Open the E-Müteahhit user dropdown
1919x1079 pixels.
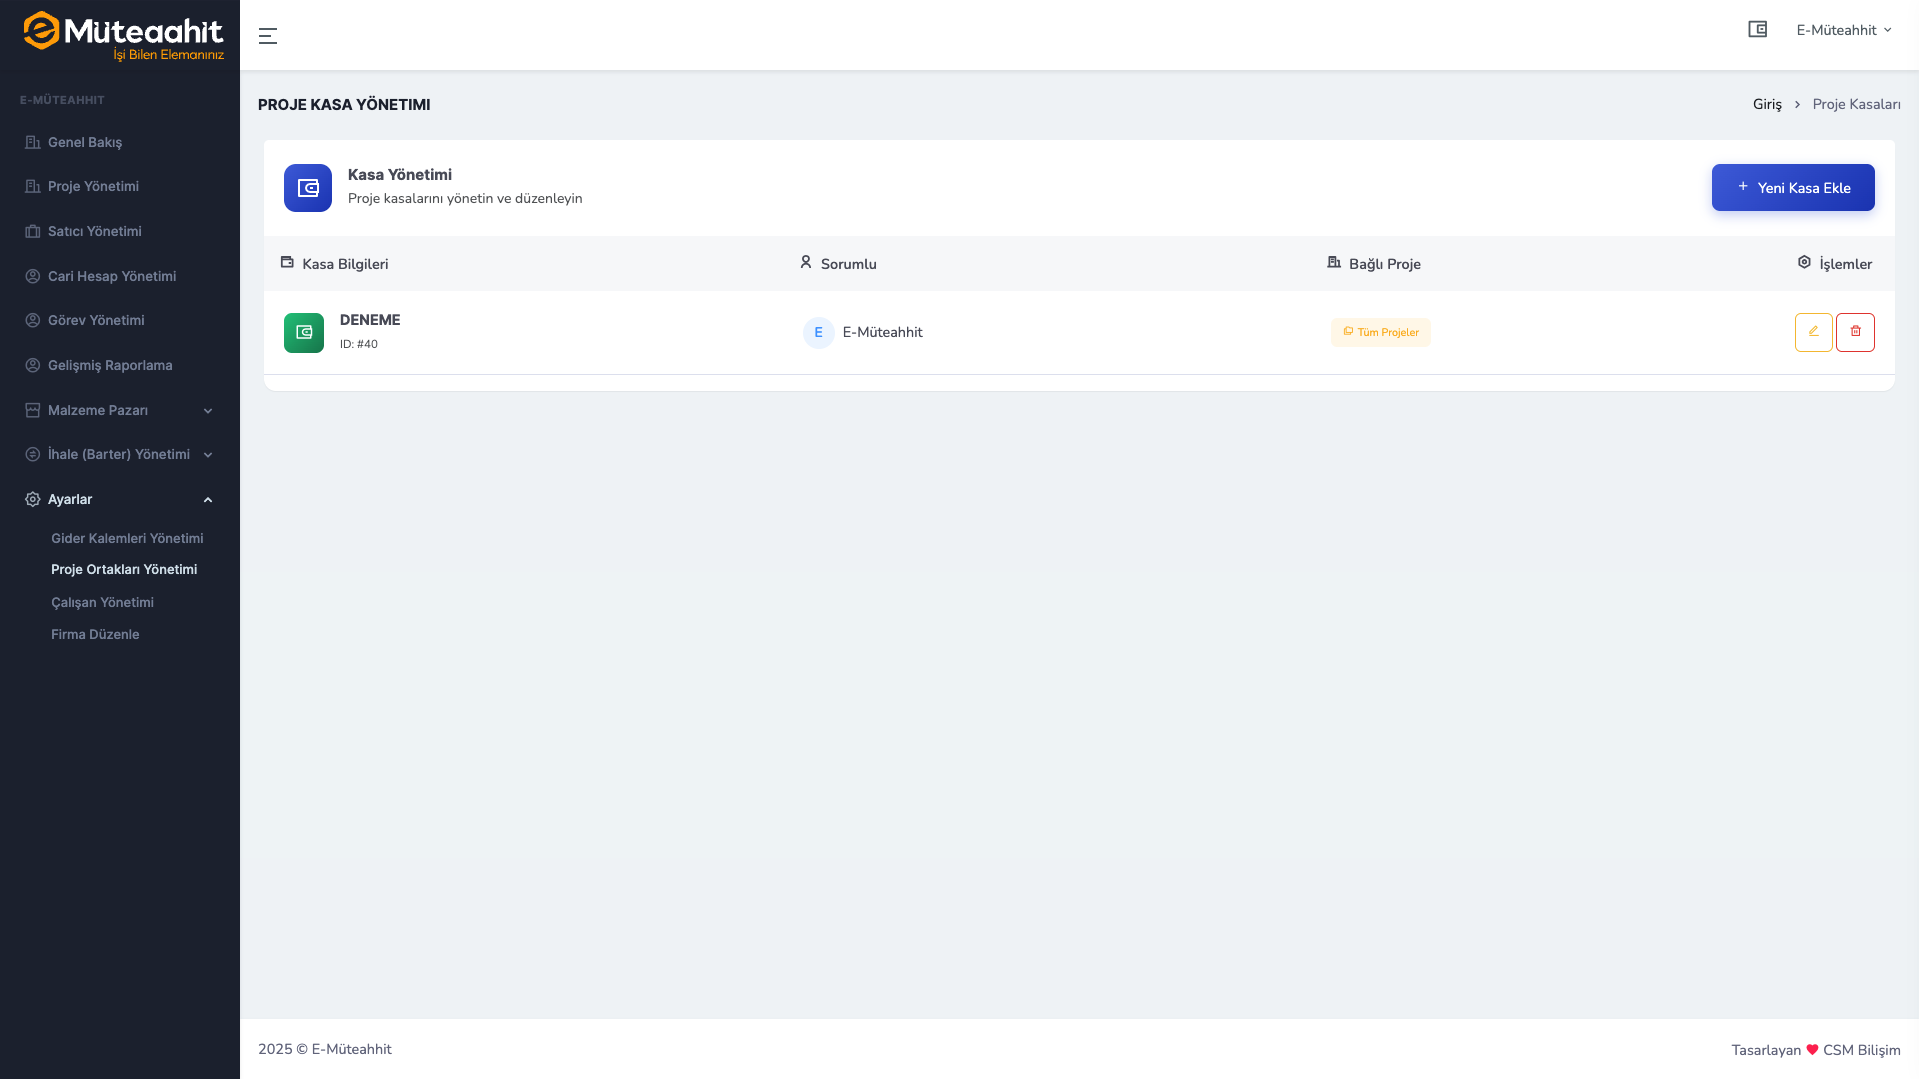(1843, 30)
